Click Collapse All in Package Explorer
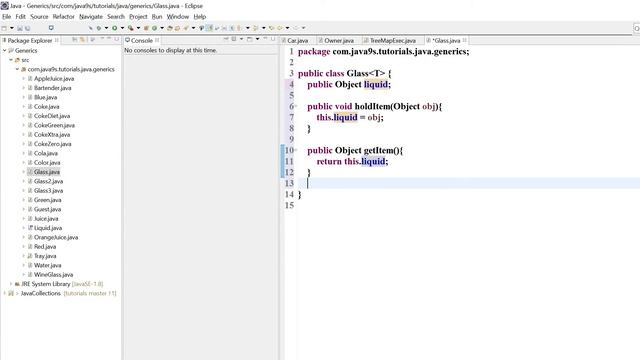The height and width of the screenshot is (360, 640). [x=75, y=40]
